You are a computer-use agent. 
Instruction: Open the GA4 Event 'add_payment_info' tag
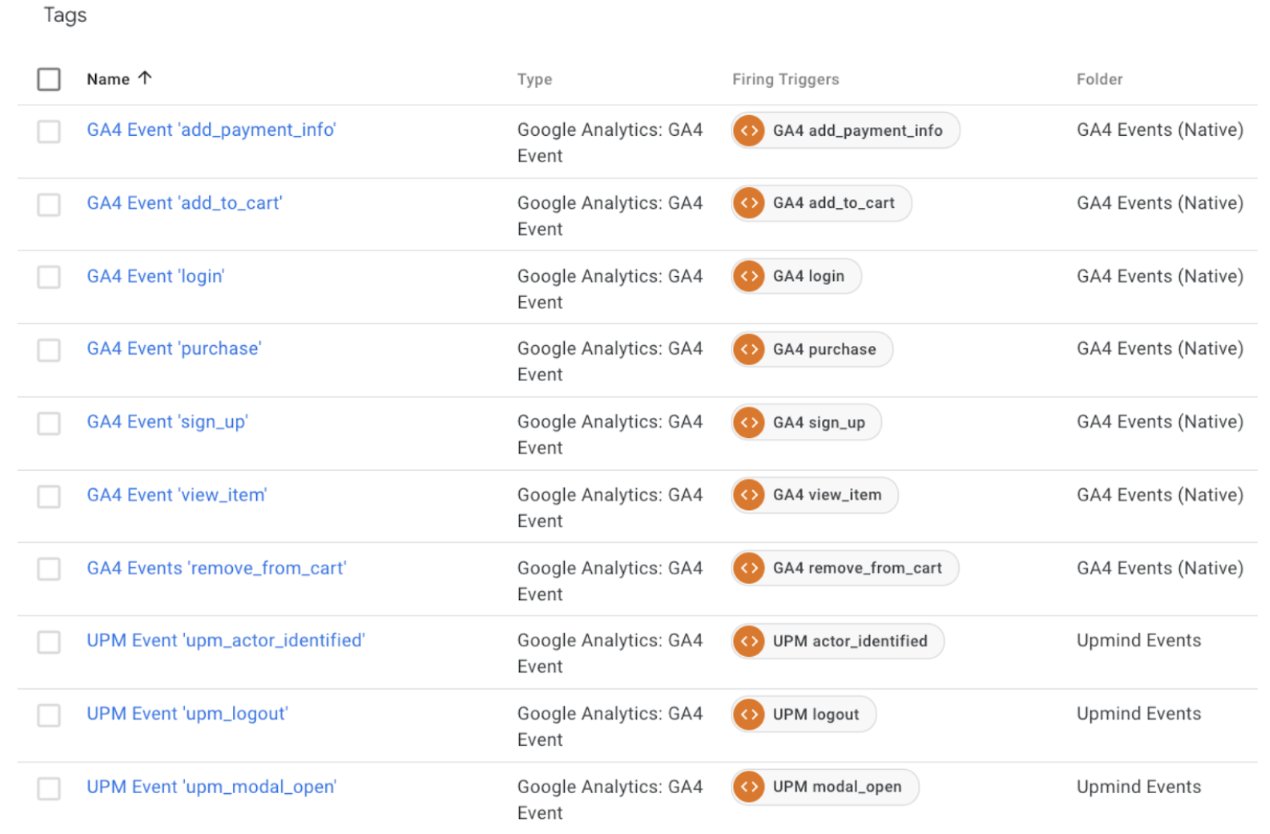[211, 130]
